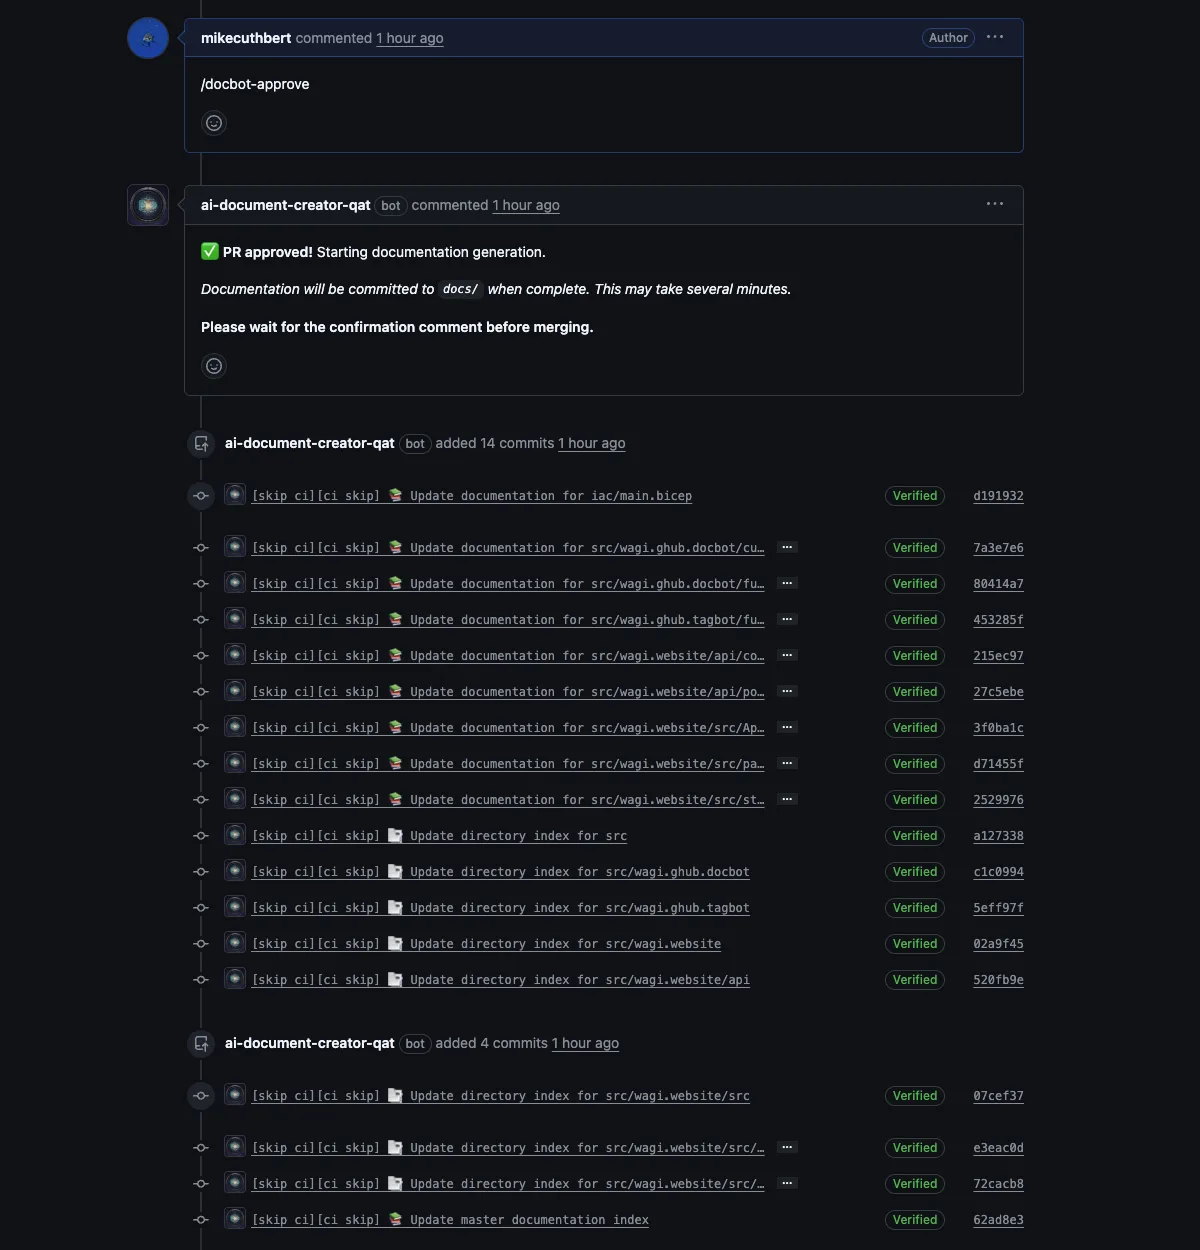Open commit hash 215ec97
This screenshot has width=1200, height=1250.
click(998, 656)
